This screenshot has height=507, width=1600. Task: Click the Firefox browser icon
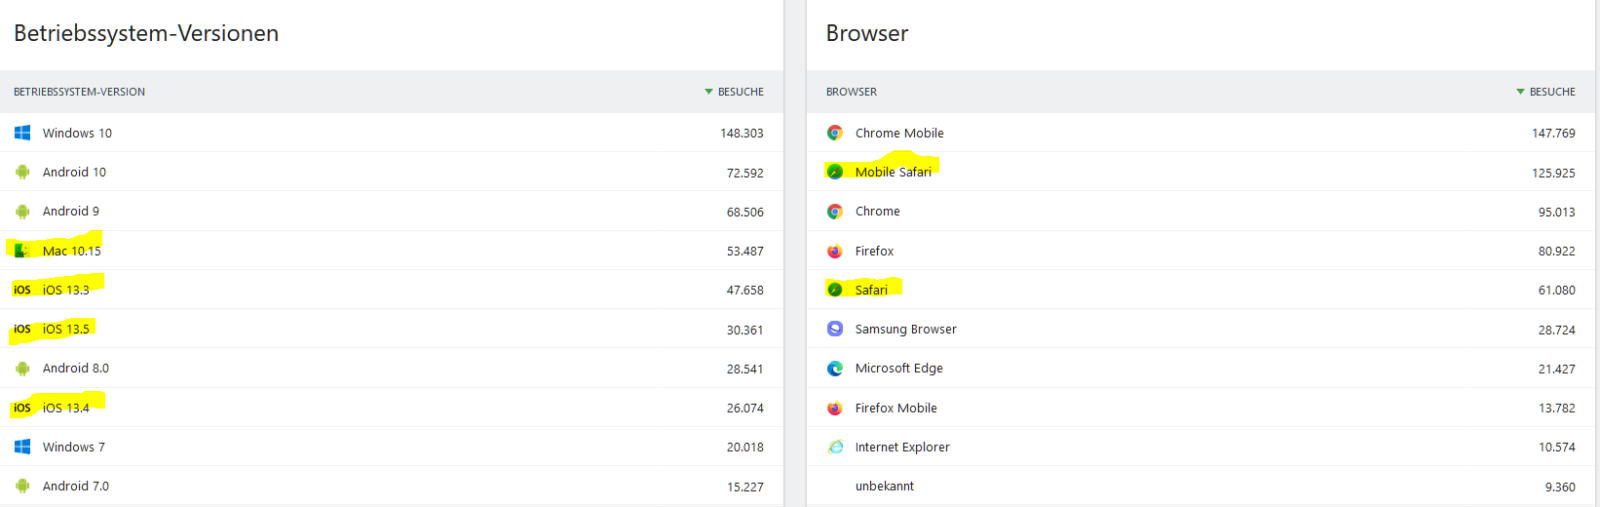[835, 251]
